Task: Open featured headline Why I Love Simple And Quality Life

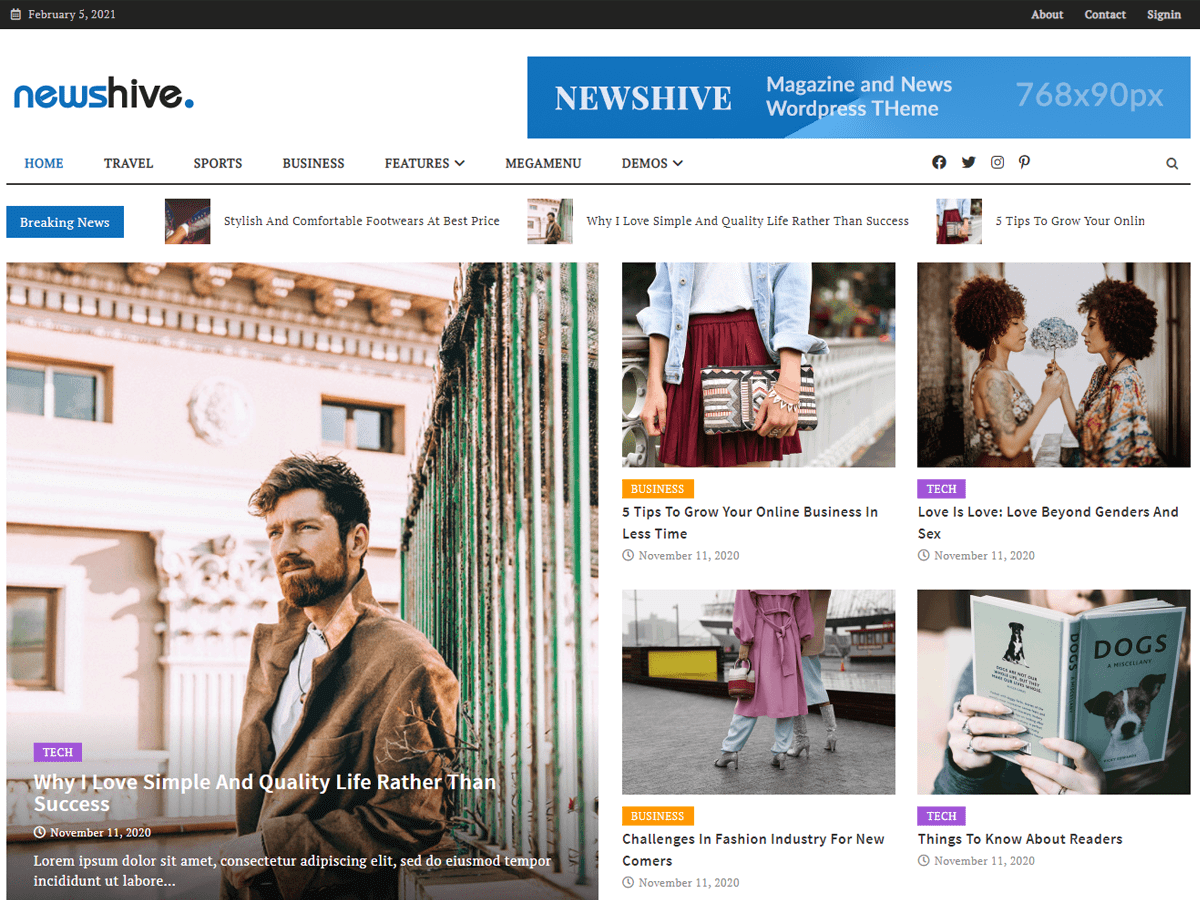Action: pyautogui.click(x=265, y=793)
